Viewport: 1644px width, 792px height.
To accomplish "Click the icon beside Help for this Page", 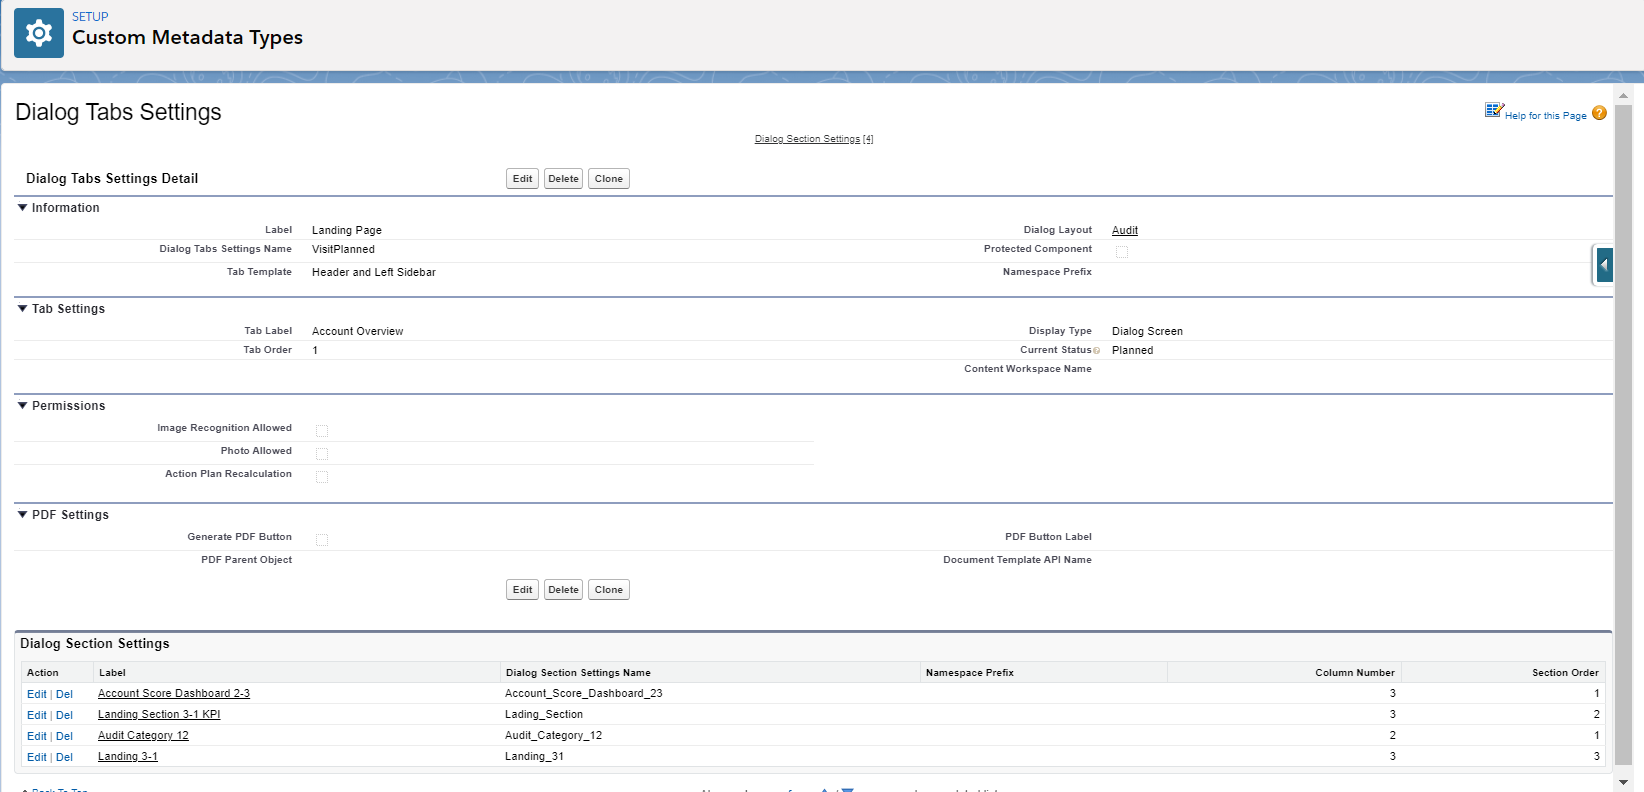I will (1494, 110).
